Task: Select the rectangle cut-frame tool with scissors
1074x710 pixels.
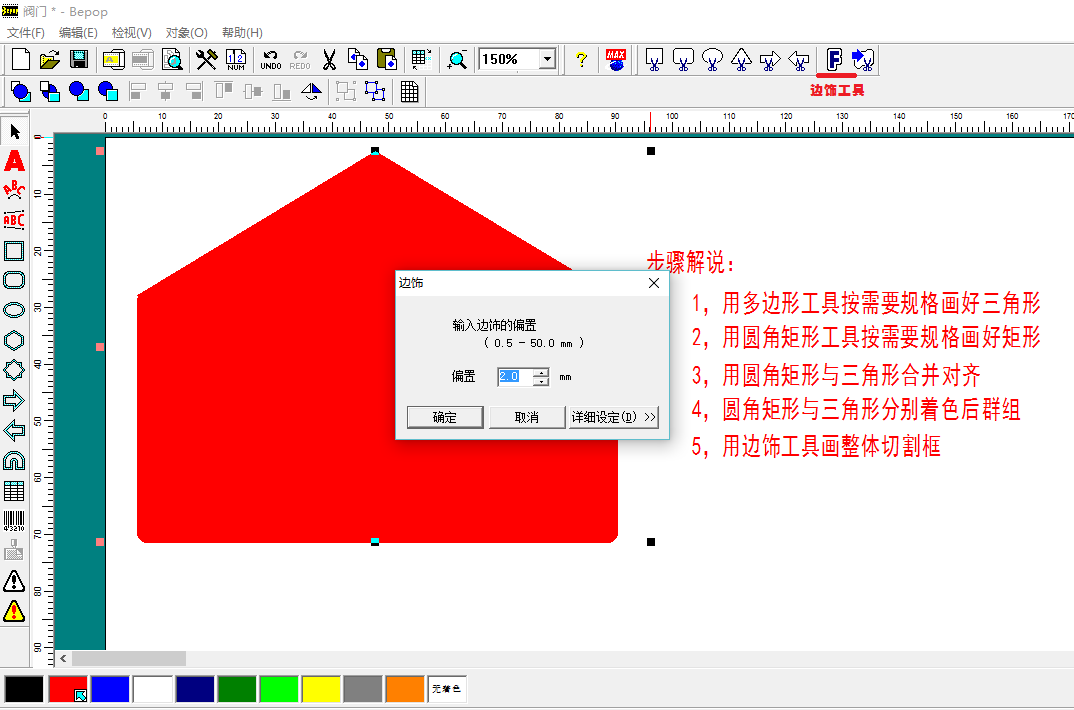Action: point(654,60)
